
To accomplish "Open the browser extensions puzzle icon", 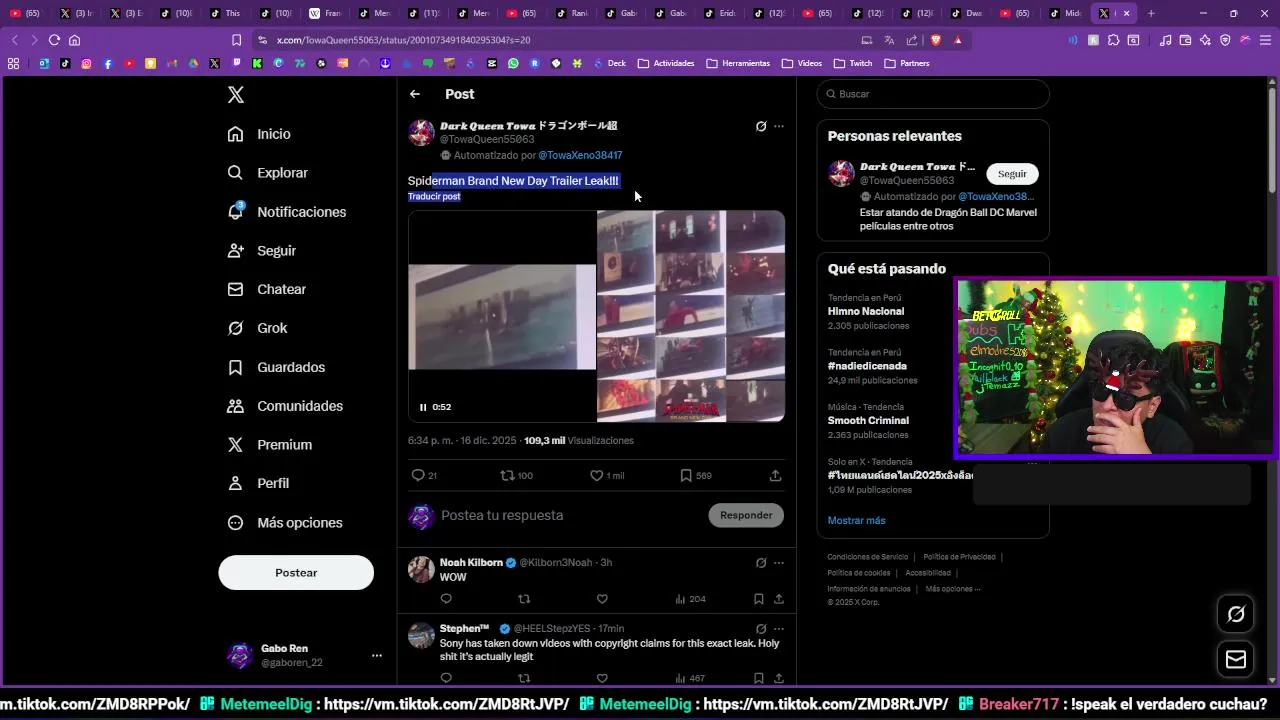I will click(1113, 40).
